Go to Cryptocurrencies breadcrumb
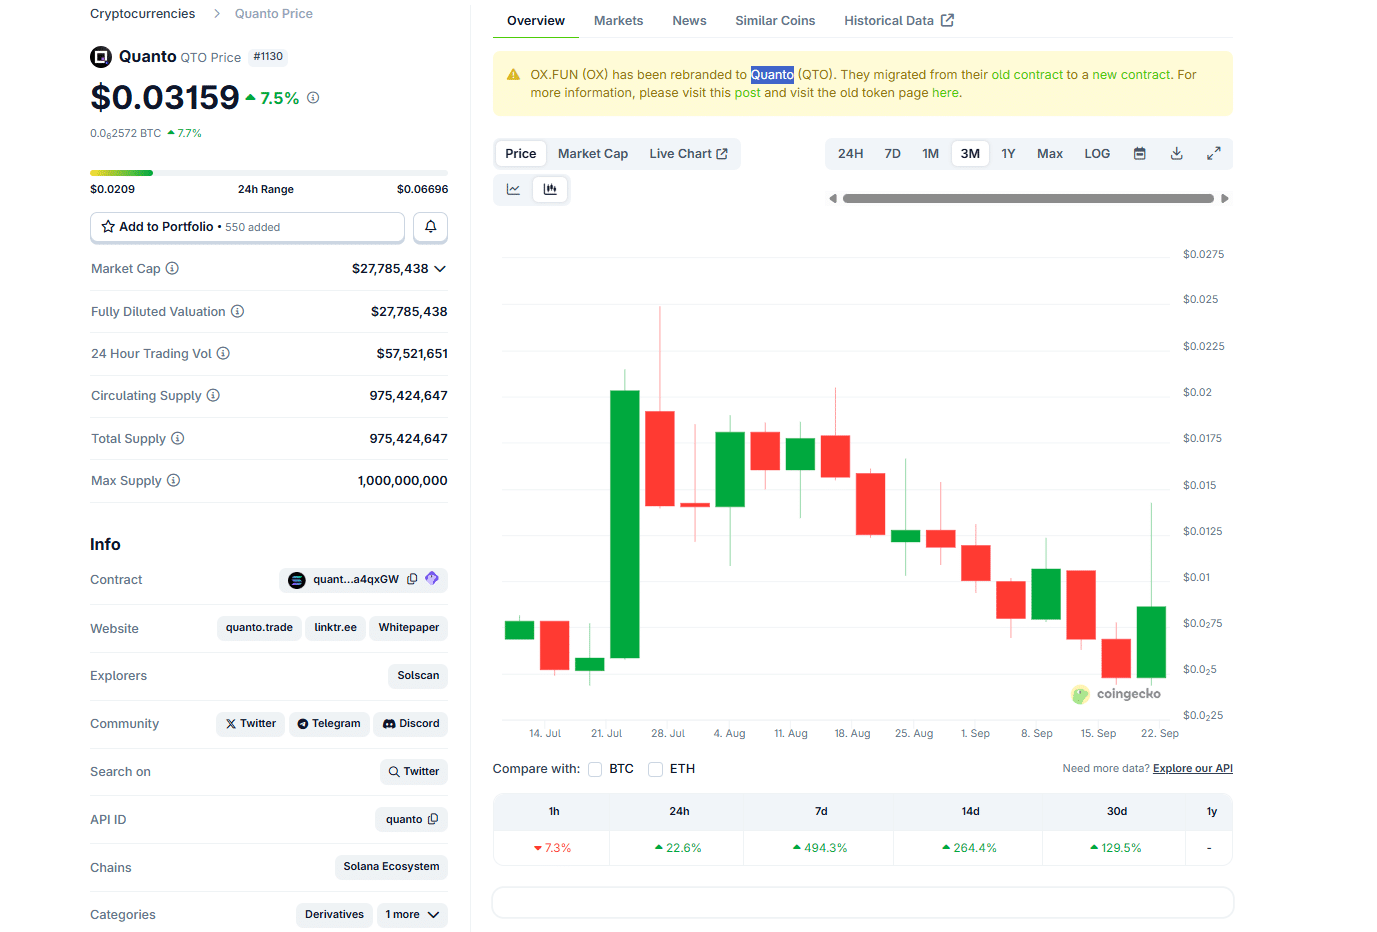The width and height of the screenshot is (1377, 932). [142, 14]
